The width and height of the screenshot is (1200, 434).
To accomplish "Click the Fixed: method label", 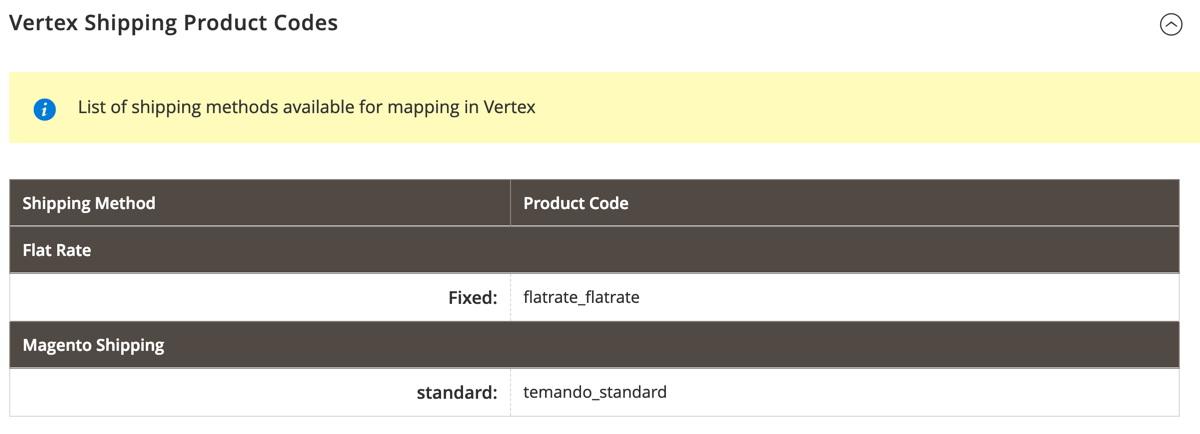I will coord(473,297).
